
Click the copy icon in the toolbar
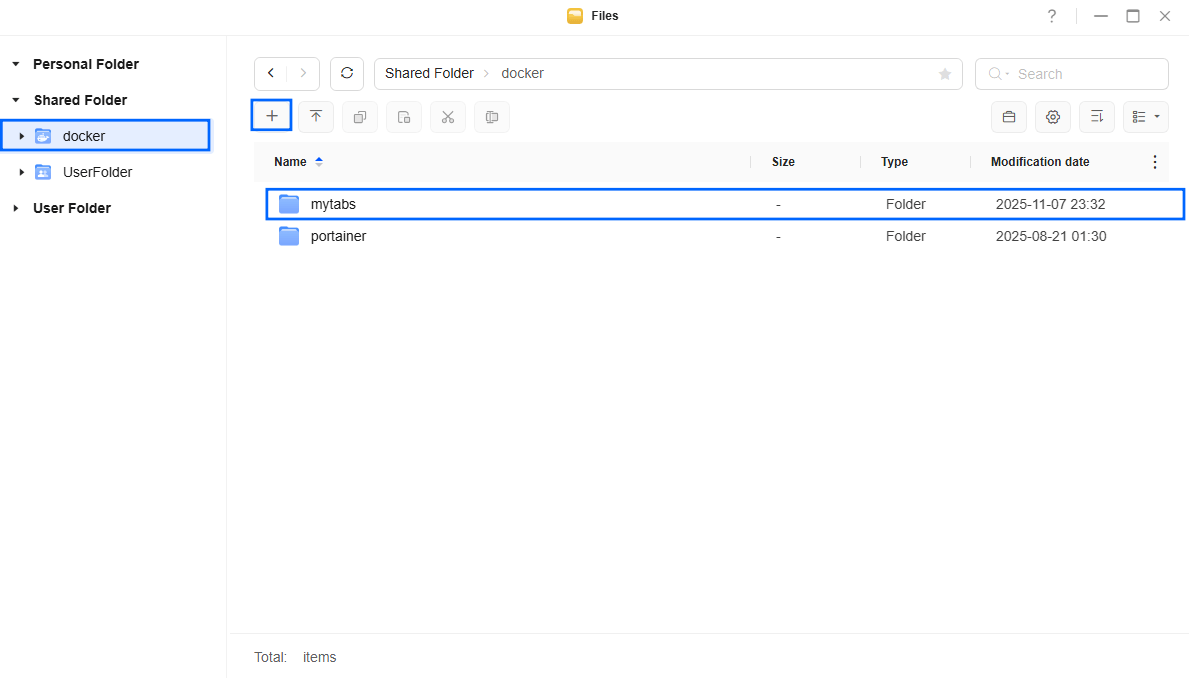click(x=360, y=117)
